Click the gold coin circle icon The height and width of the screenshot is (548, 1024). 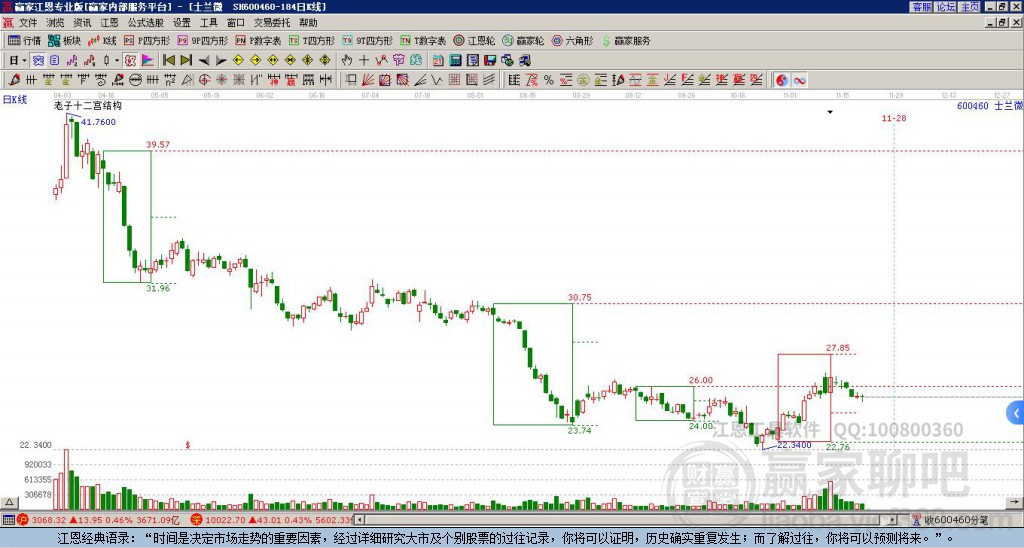point(583,80)
